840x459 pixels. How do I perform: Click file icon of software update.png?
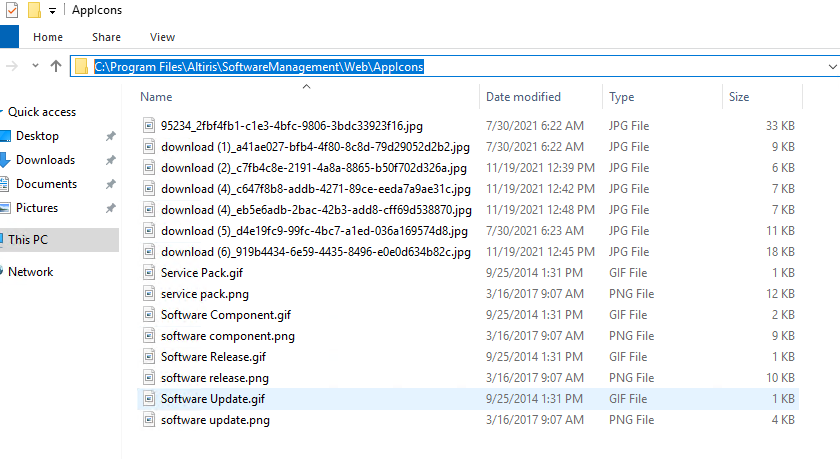click(x=149, y=419)
